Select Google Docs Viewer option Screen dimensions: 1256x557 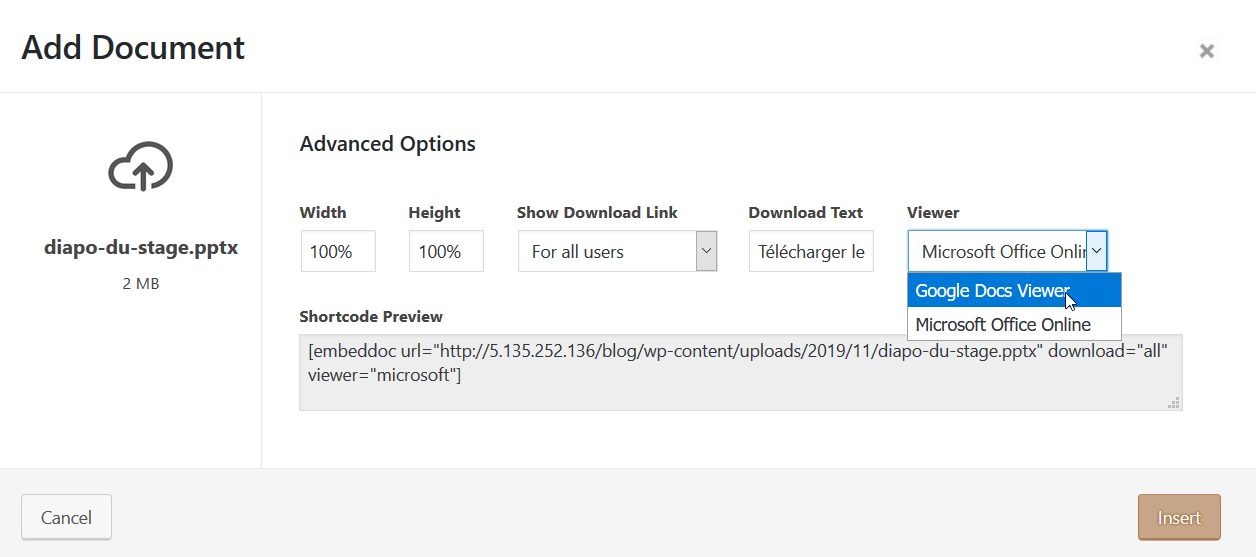[1014, 291]
